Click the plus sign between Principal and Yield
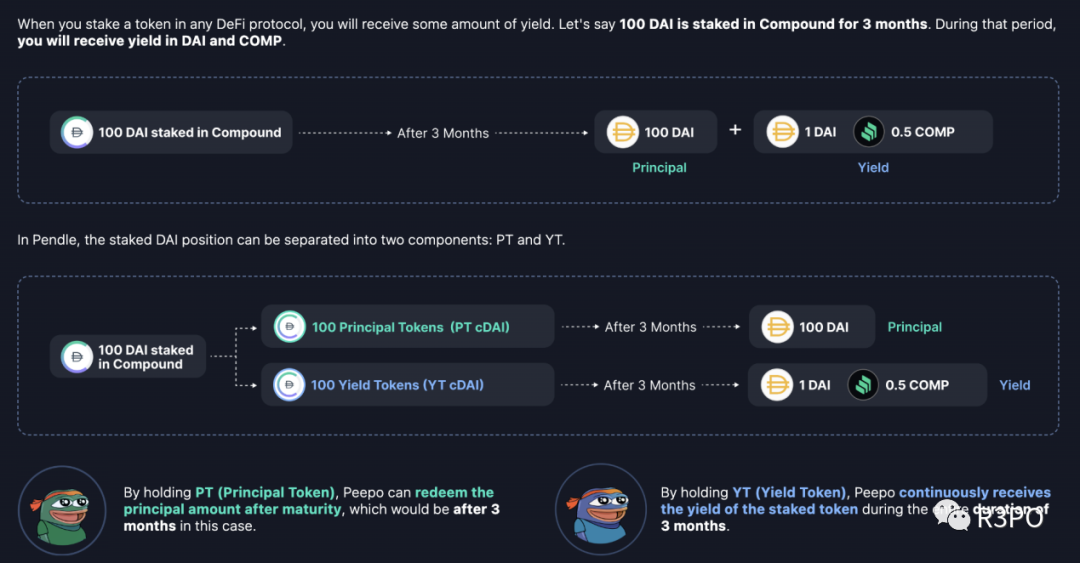This screenshot has height=563, width=1080. coord(735,130)
